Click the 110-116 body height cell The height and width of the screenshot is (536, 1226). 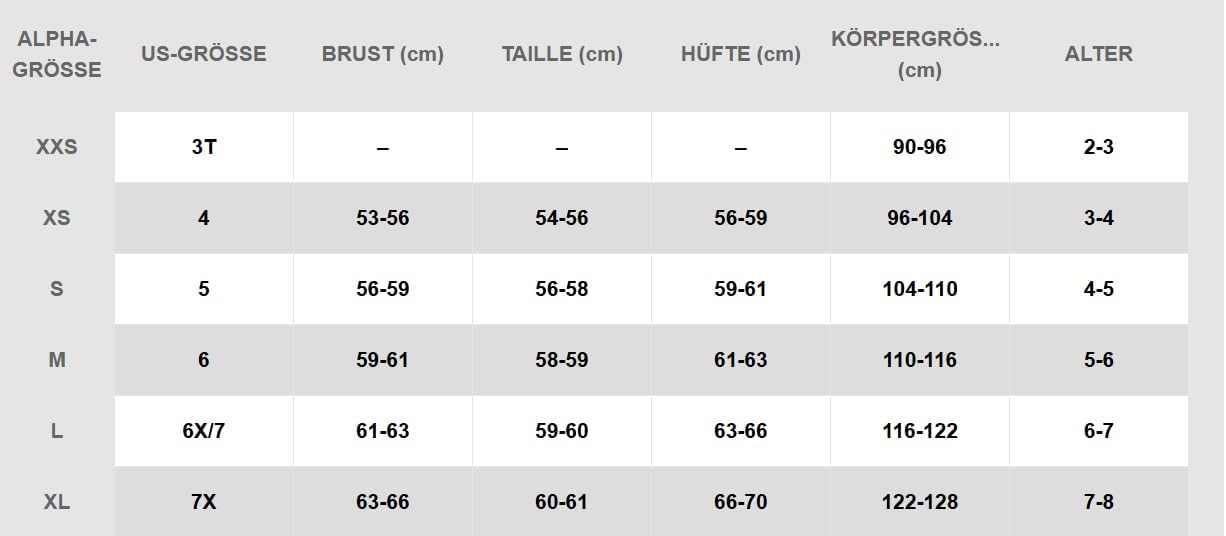[920, 360]
